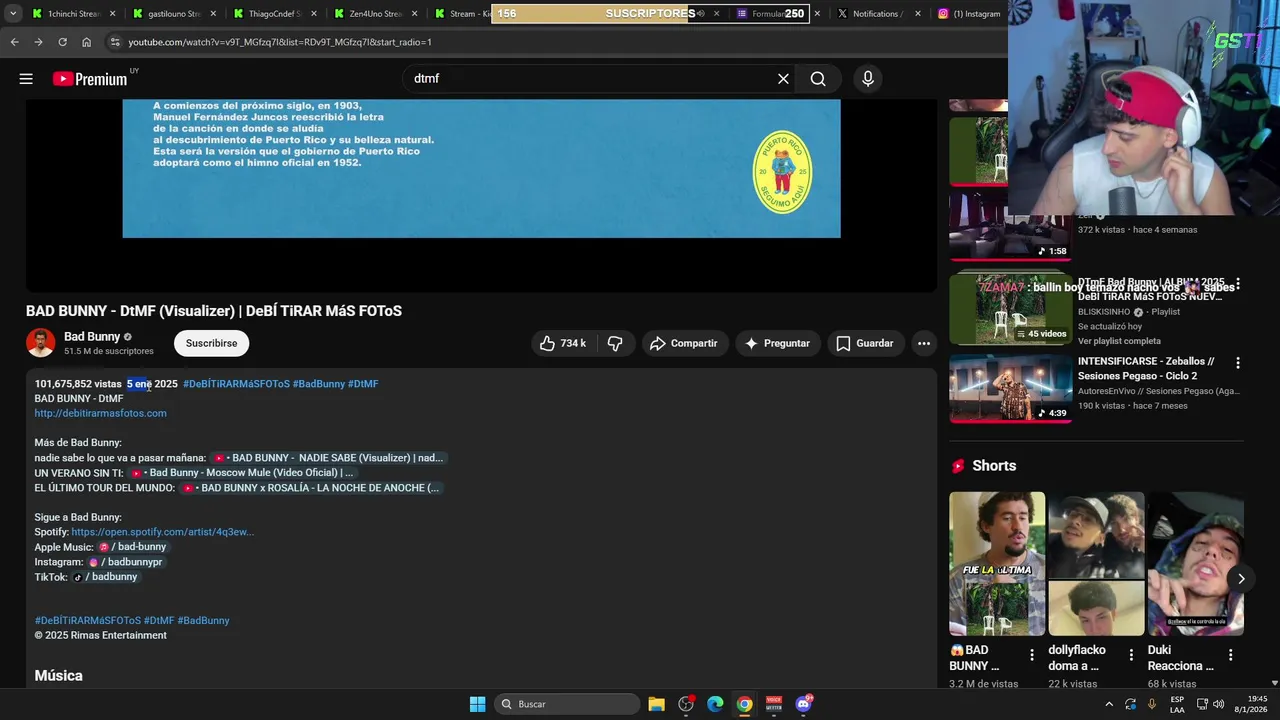Open the Spotify artist link
The width and height of the screenshot is (1280, 720).
point(163,532)
